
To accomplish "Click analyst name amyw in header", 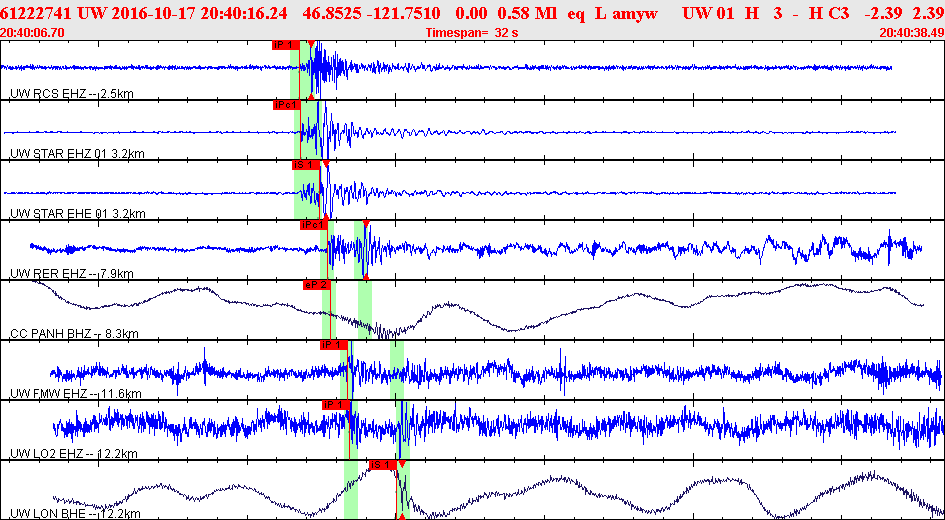I will click(637, 13).
